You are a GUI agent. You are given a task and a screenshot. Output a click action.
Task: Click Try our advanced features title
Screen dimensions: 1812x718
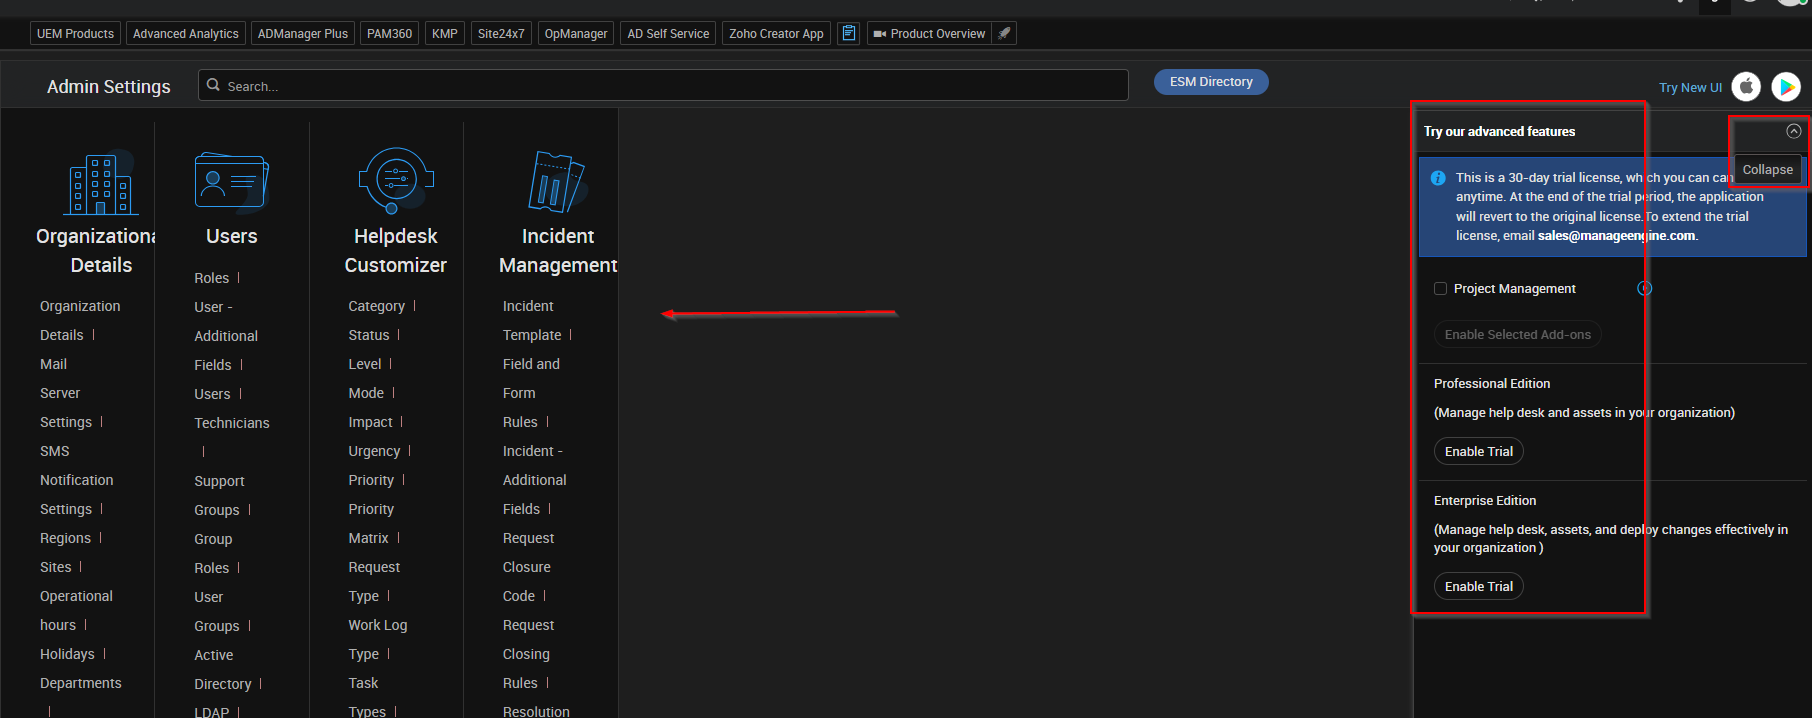(1499, 131)
